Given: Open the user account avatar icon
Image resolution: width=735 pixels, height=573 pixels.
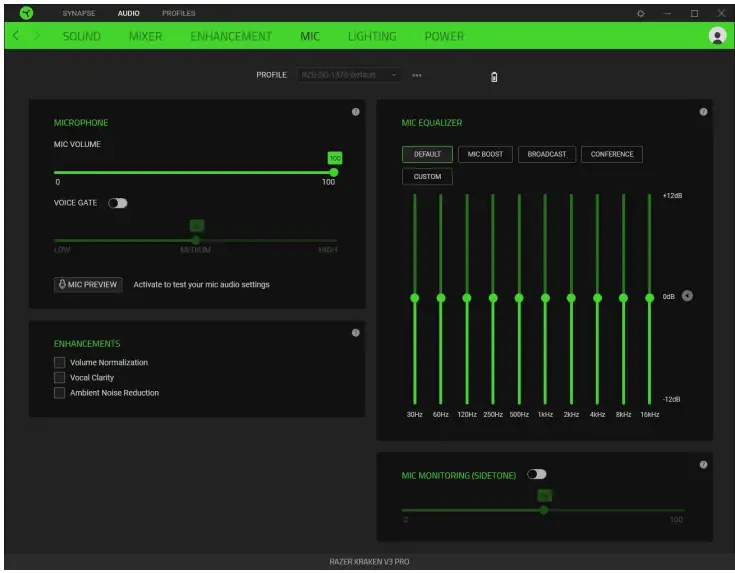Looking at the screenshot, I should coord(716,36).
